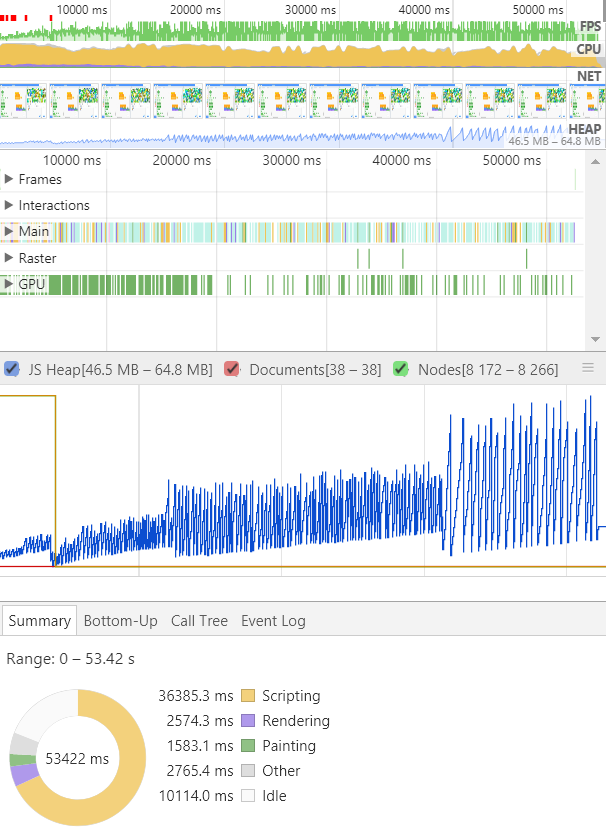Expand the Frames track
Viewport: 606px width, 833px height.
[8, 180]
